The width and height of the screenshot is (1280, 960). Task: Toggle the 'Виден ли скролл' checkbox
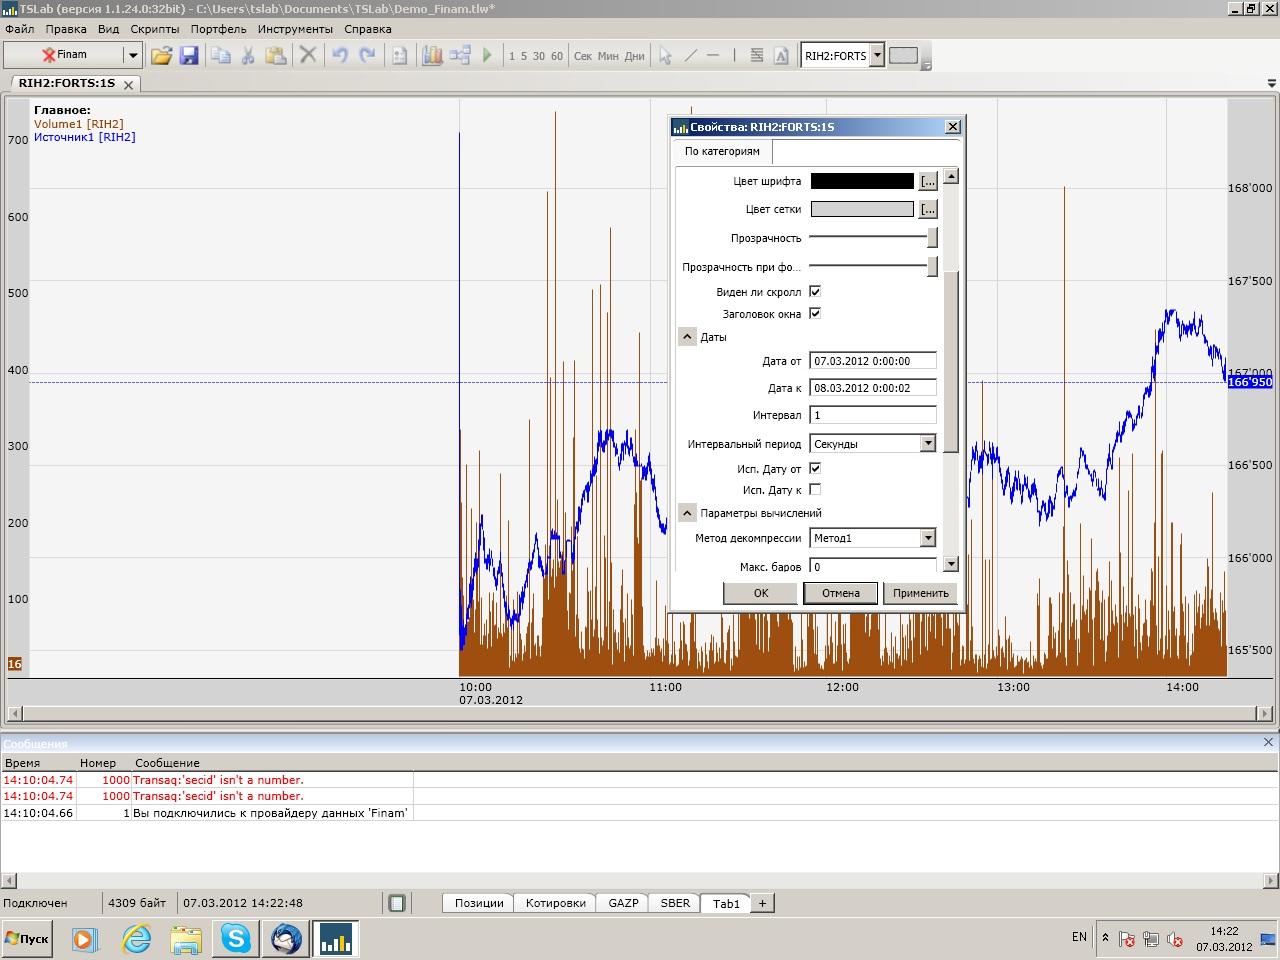[815, 291]
